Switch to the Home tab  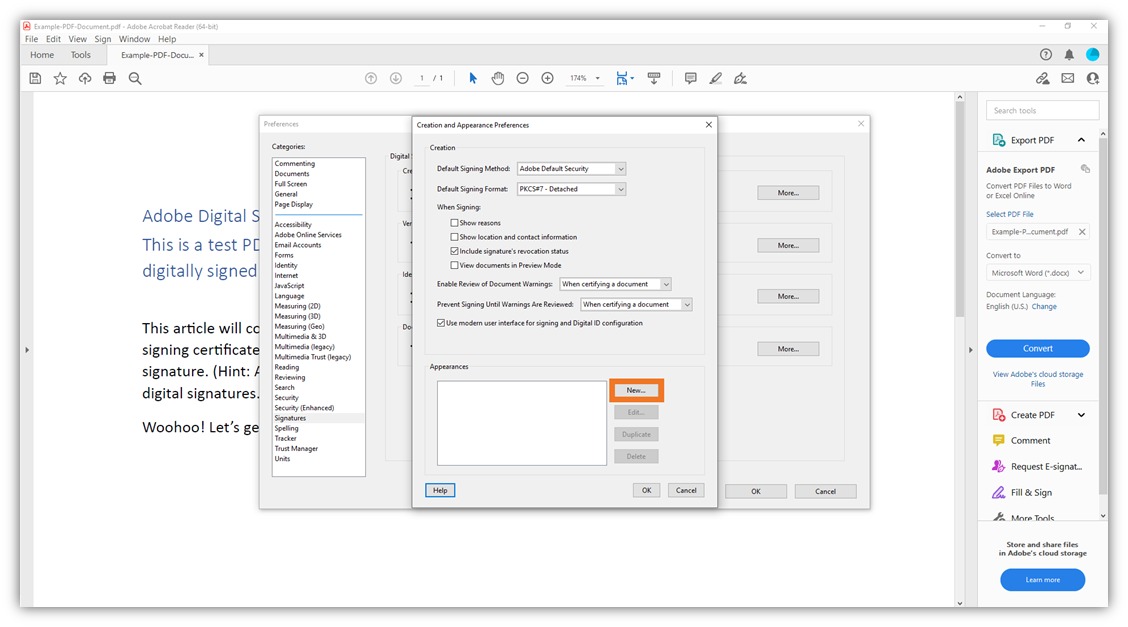(42, 55)
